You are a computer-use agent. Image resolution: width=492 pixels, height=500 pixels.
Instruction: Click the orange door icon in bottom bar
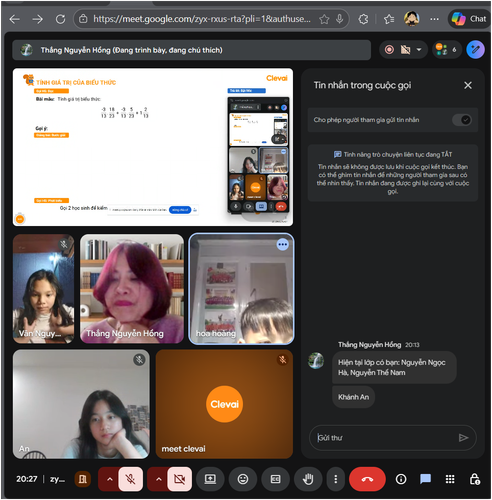click(82, 479)
